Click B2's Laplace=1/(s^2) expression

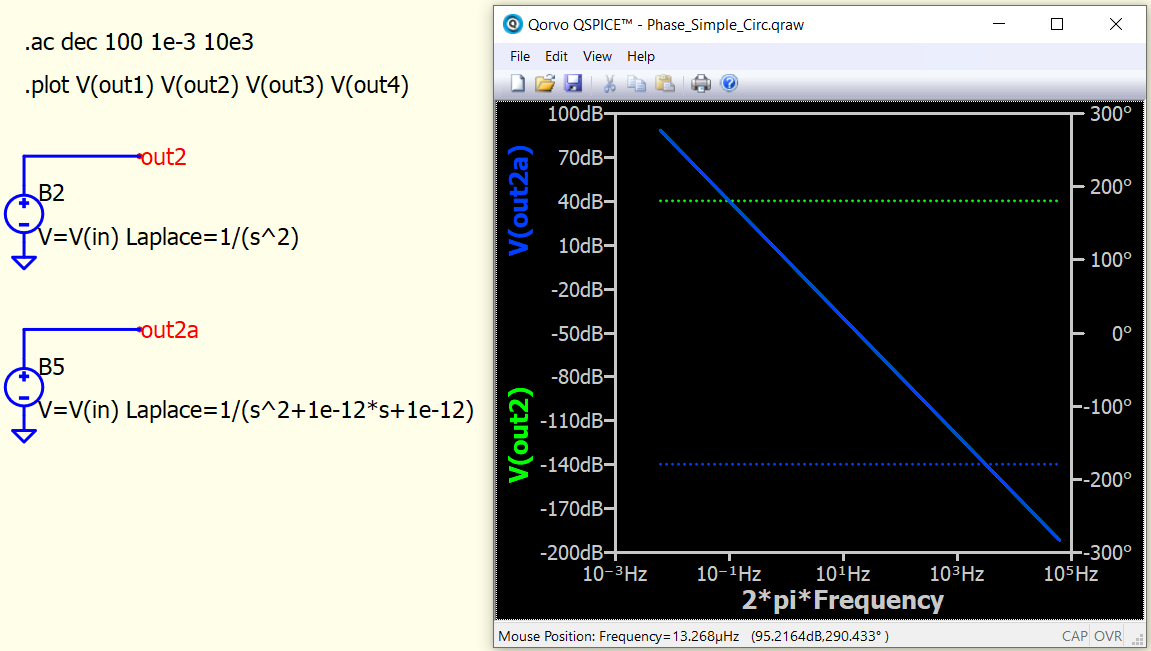(212, 237)
